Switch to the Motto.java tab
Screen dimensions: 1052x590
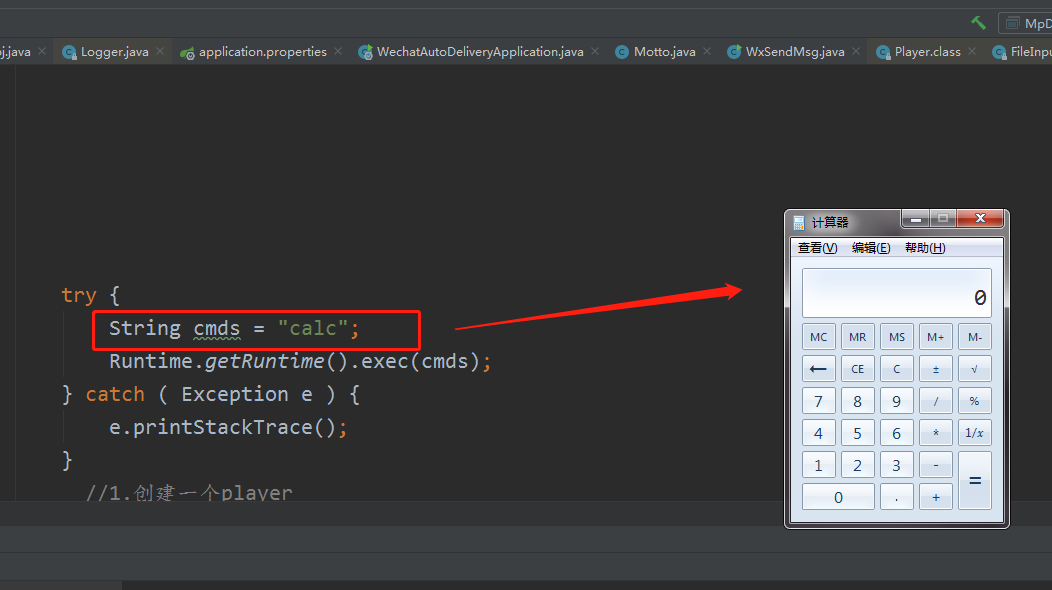tap(664, 52)
